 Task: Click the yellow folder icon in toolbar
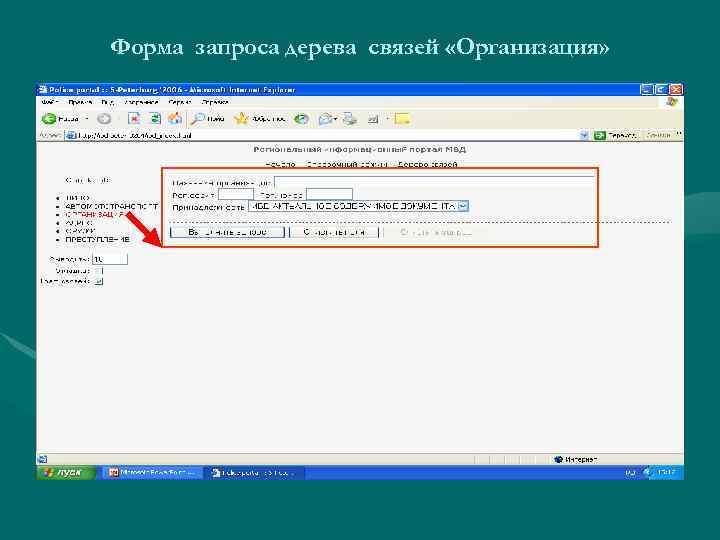[402, 119]
